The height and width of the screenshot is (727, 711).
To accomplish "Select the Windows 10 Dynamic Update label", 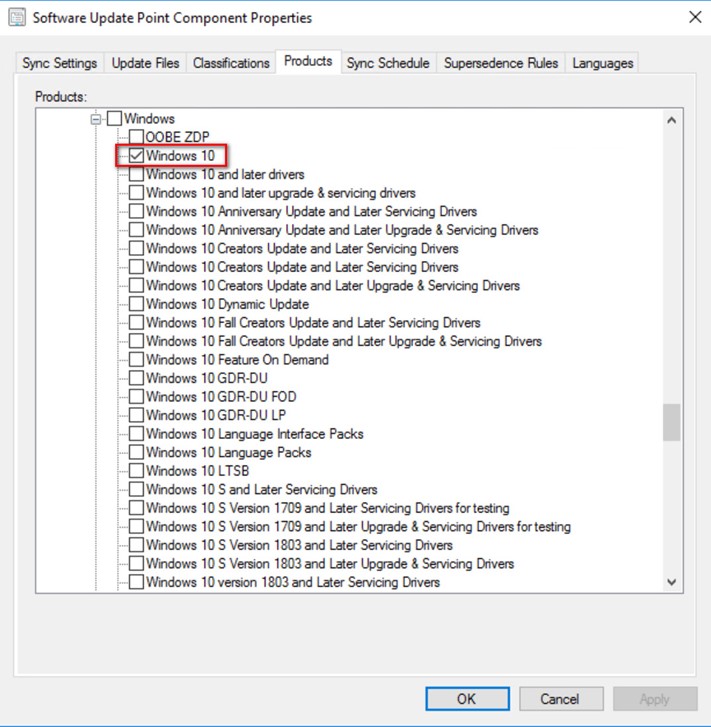I will (x=228, y=304).
